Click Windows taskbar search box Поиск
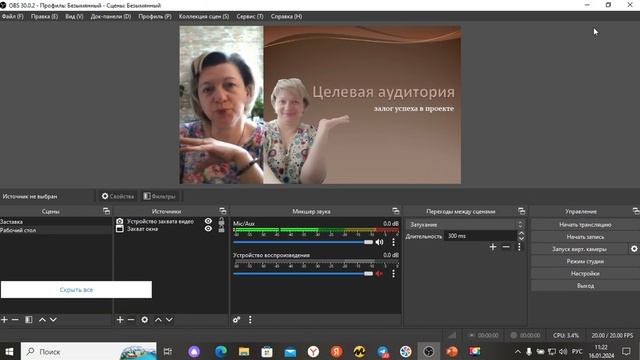640x360 pixels. (x=89, y=351)
